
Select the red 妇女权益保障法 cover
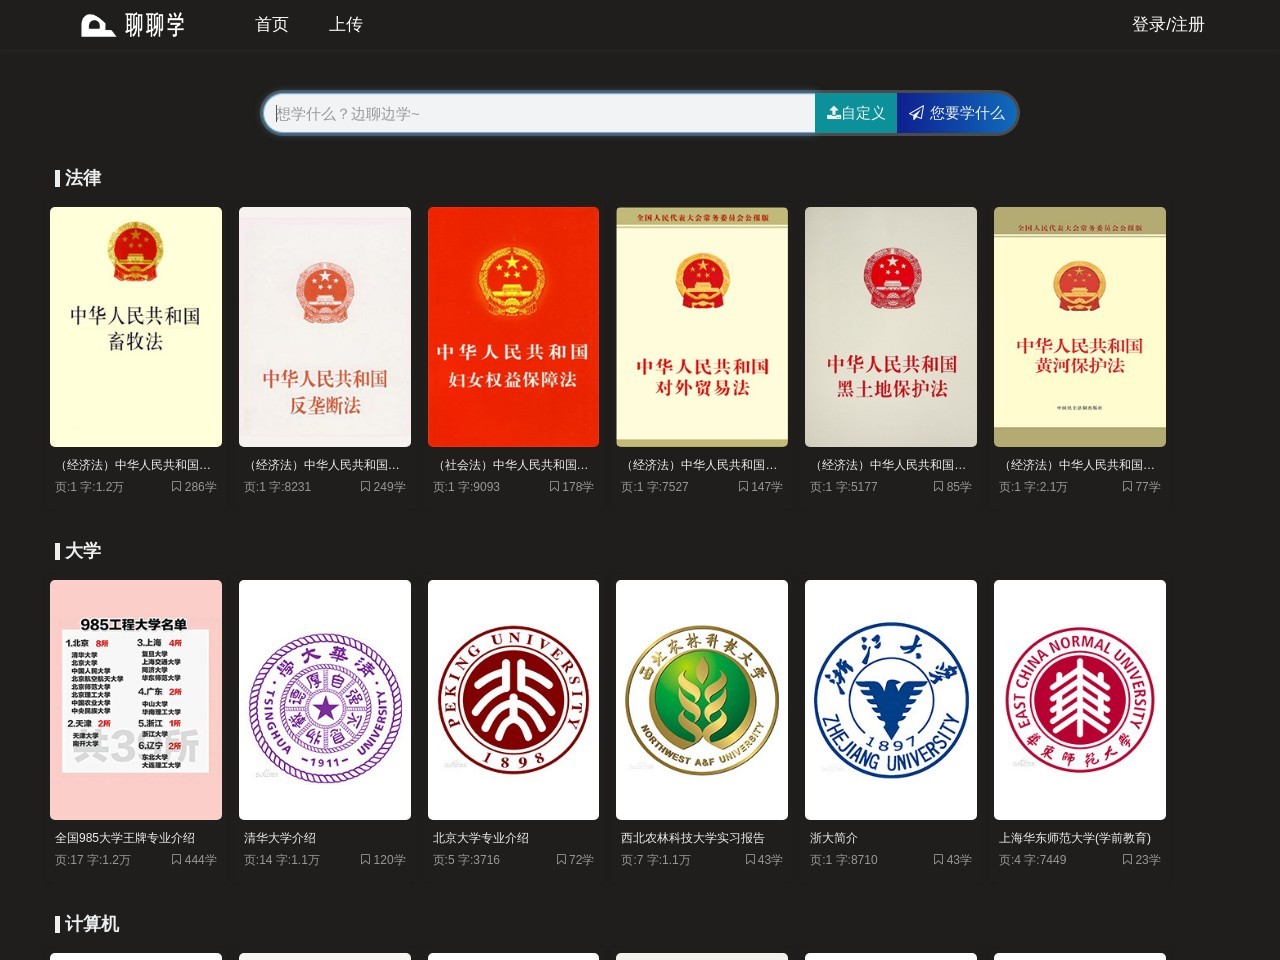pyautogui.click(x=513, y=327)
